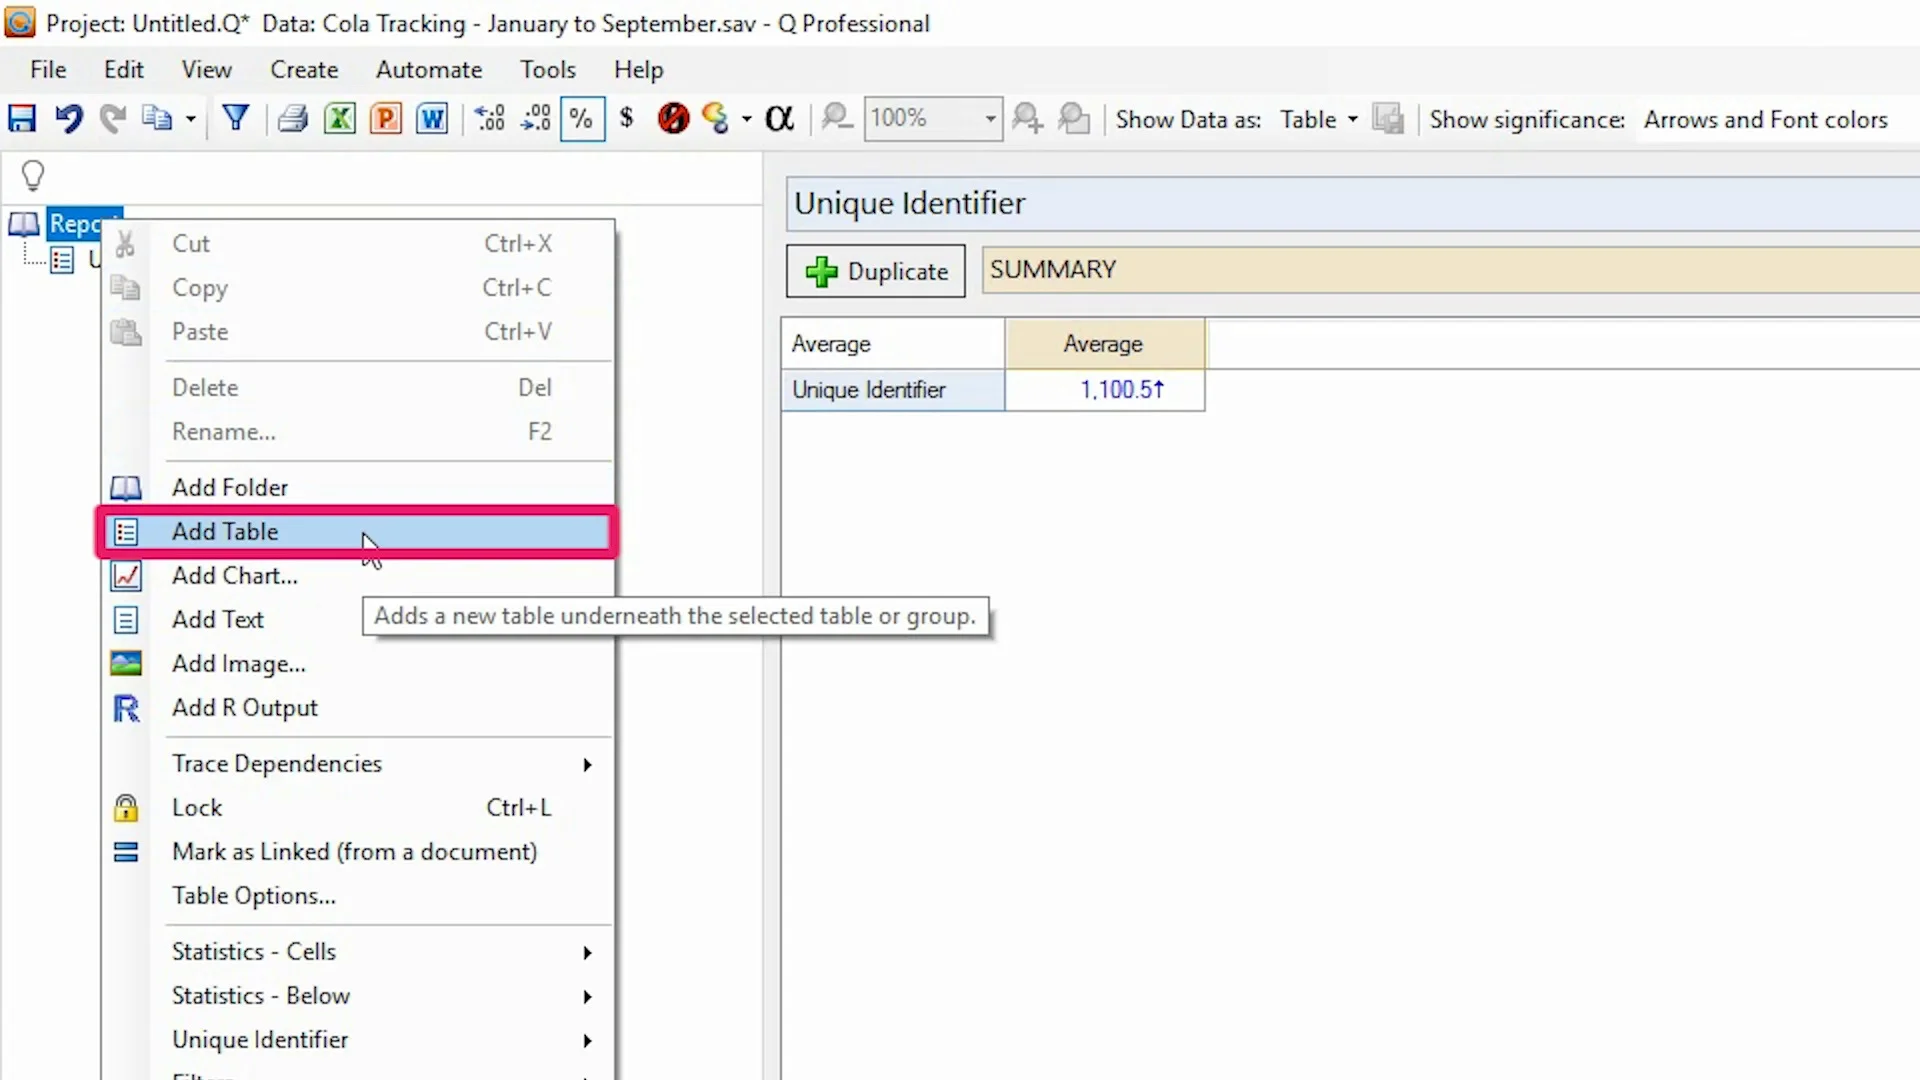This screenshot has height=1080, width=1920.
Task: Export to PowerPoint icon
Action: [386, 119]
